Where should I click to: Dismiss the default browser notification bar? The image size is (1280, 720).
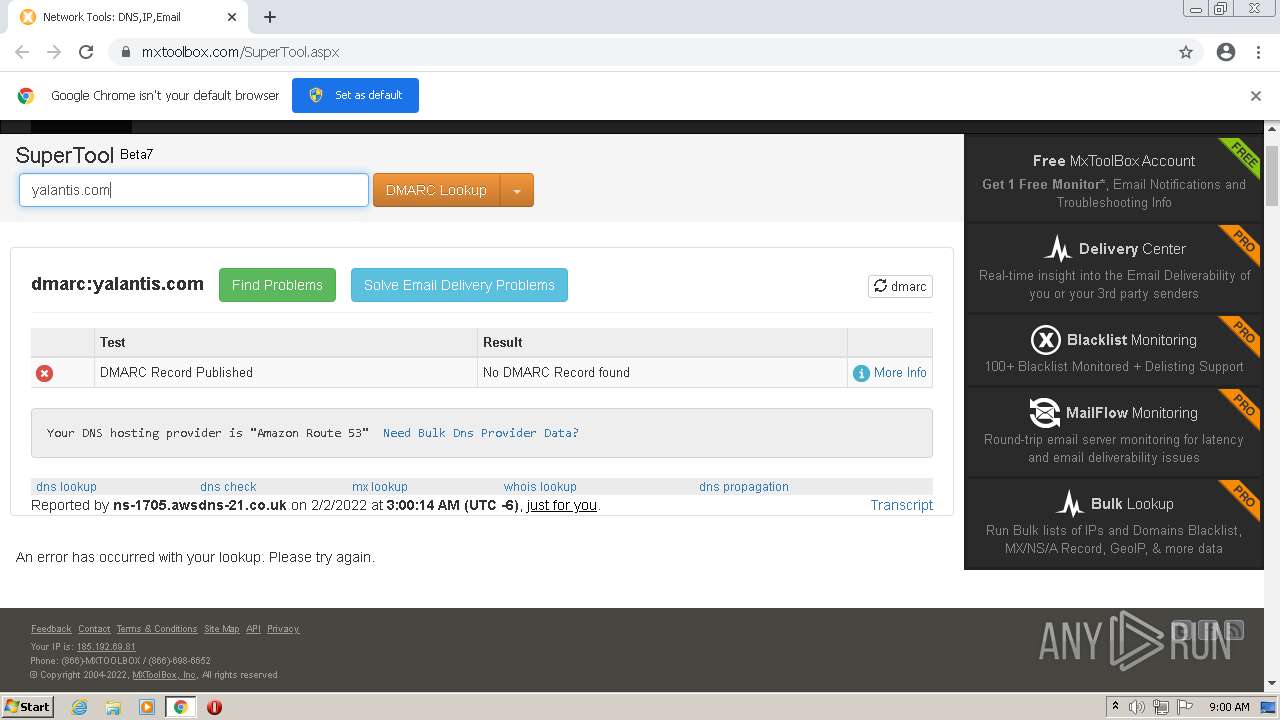click(x=1256, y=96)
